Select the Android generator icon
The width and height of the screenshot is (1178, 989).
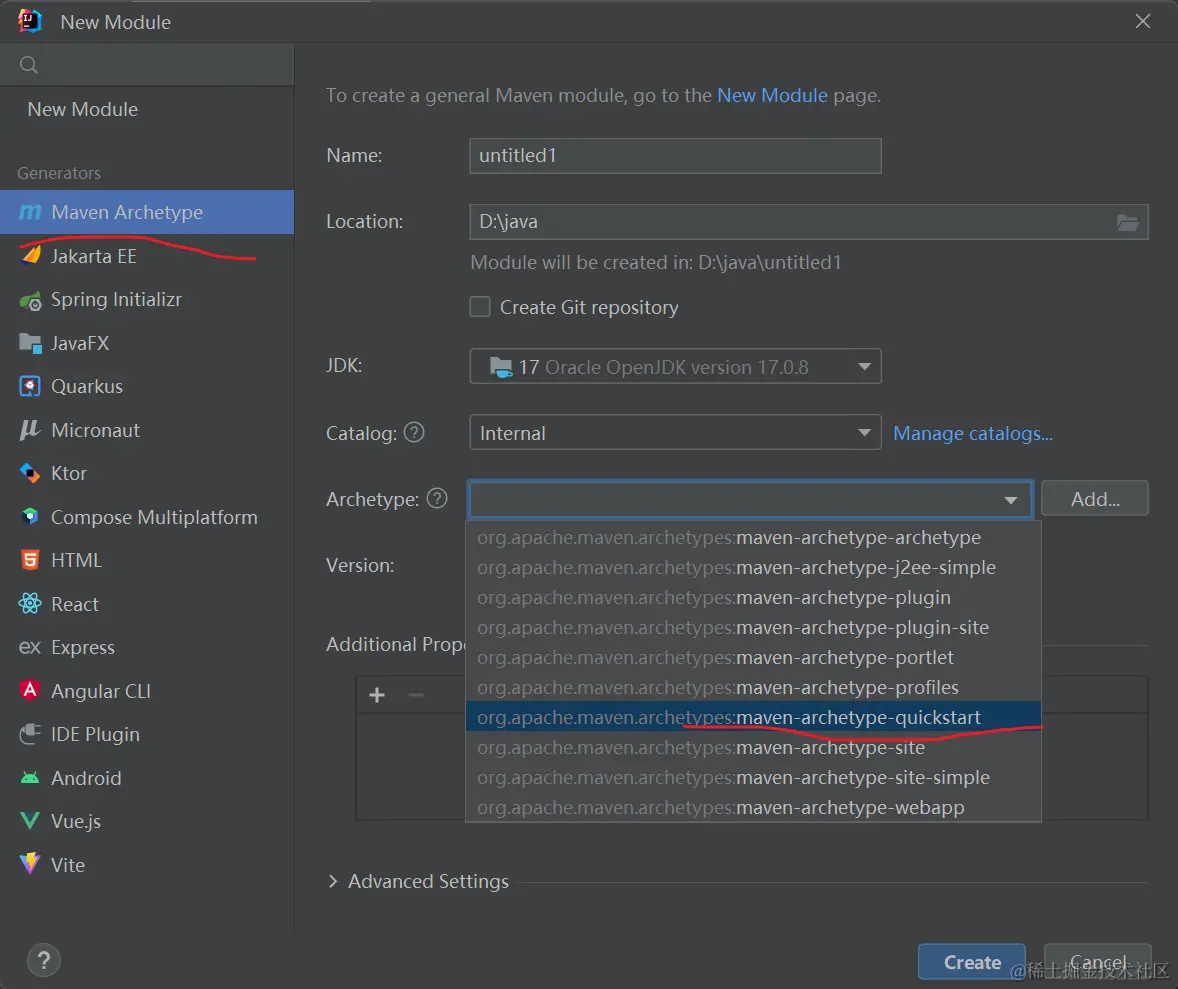point(31,778)
